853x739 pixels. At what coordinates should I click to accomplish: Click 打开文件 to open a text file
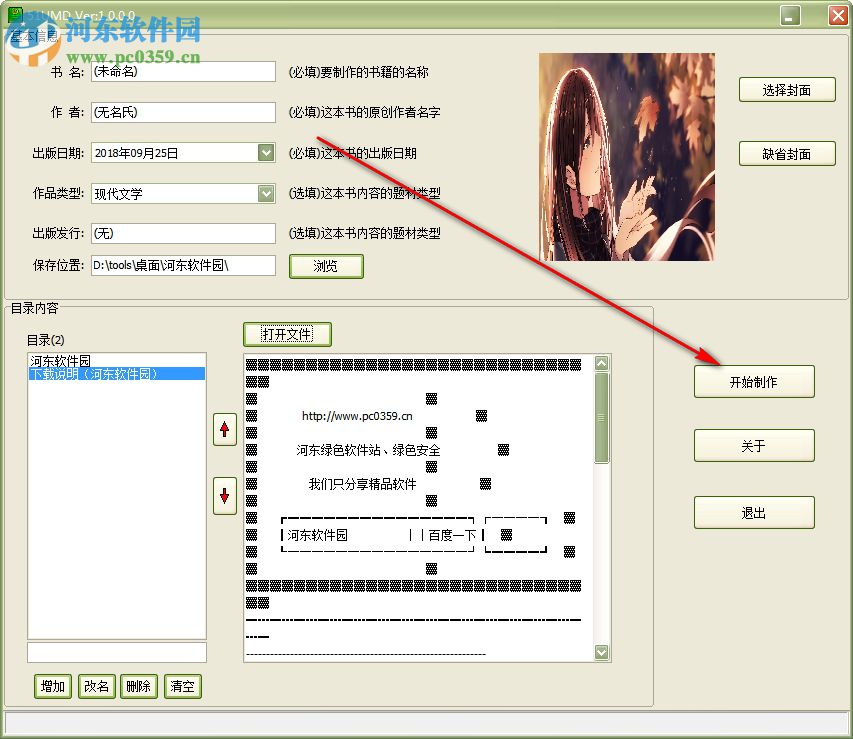pos(287,334)
